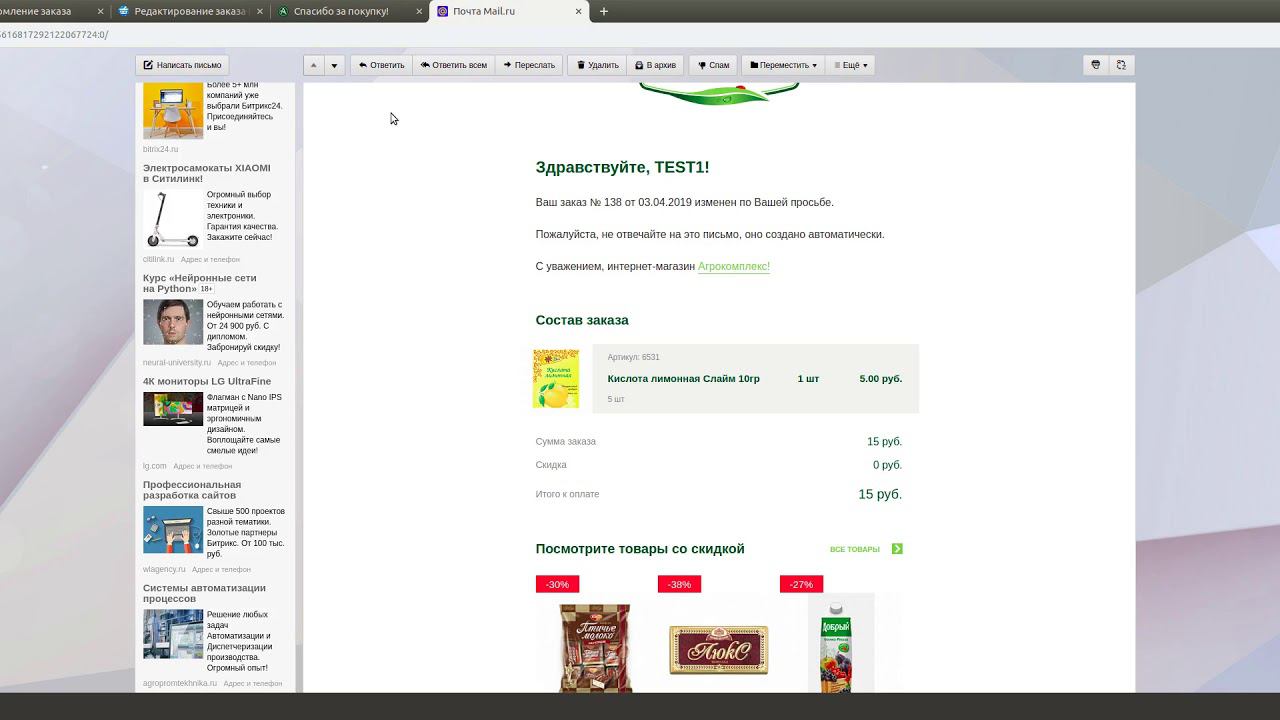The height and width of the screenshot is (720, 1280).
Task: Go to previous message with up arrow
Action: [x=314, y=65]
